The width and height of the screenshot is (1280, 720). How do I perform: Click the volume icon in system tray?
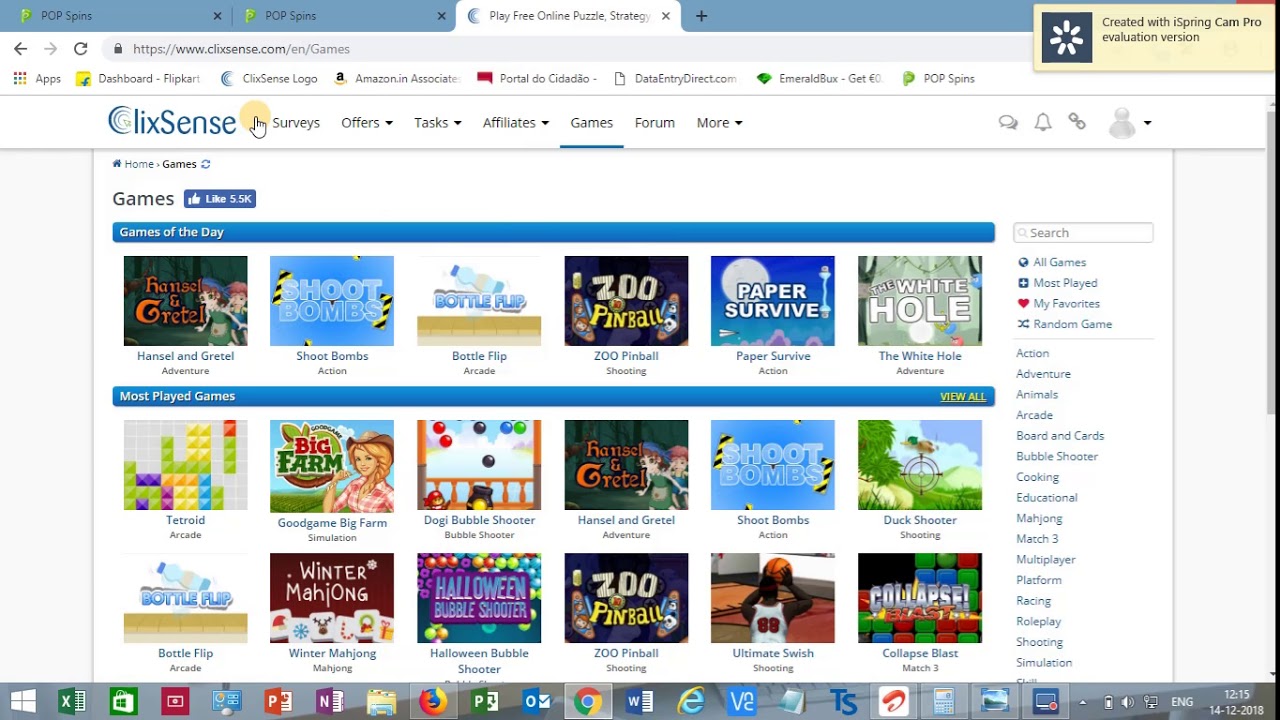tap(1128, 702)
